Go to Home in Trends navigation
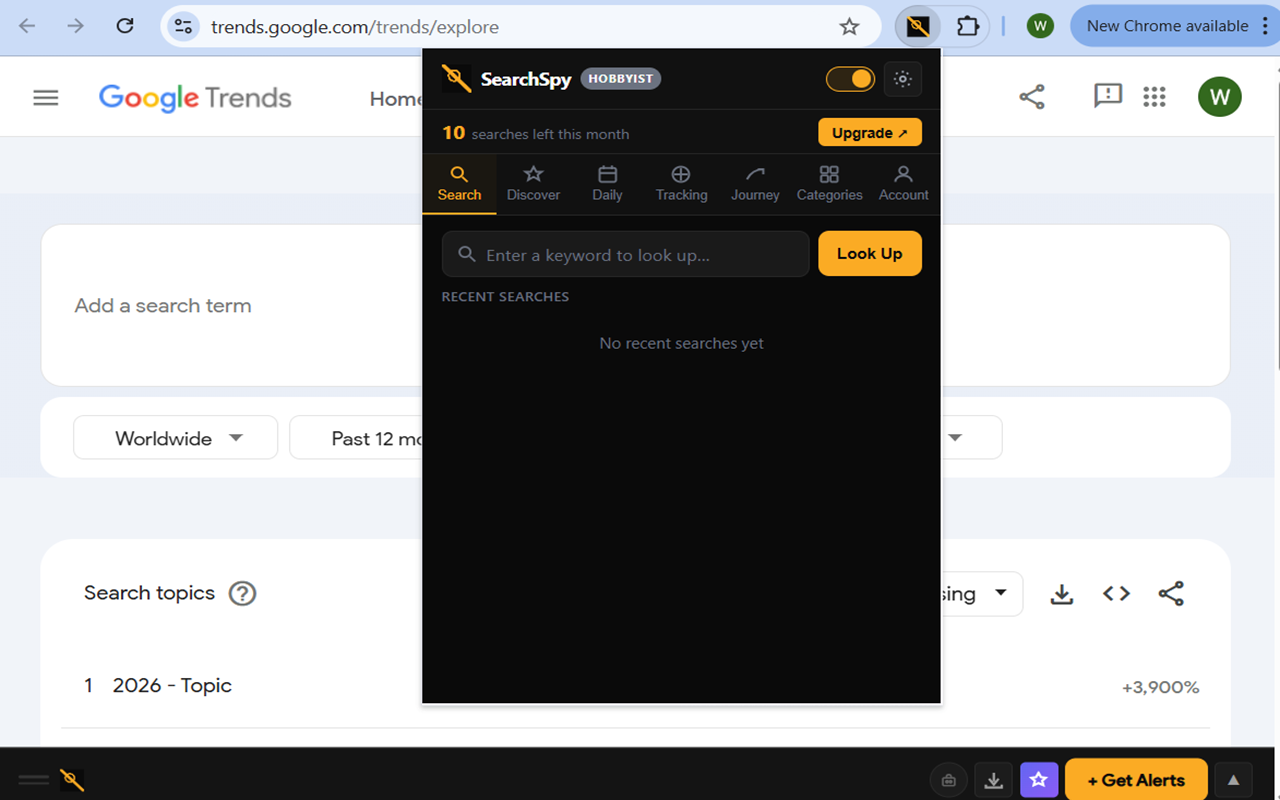Image resolution: width=1280 pixels, height=800 pixels. click(395, 98)
